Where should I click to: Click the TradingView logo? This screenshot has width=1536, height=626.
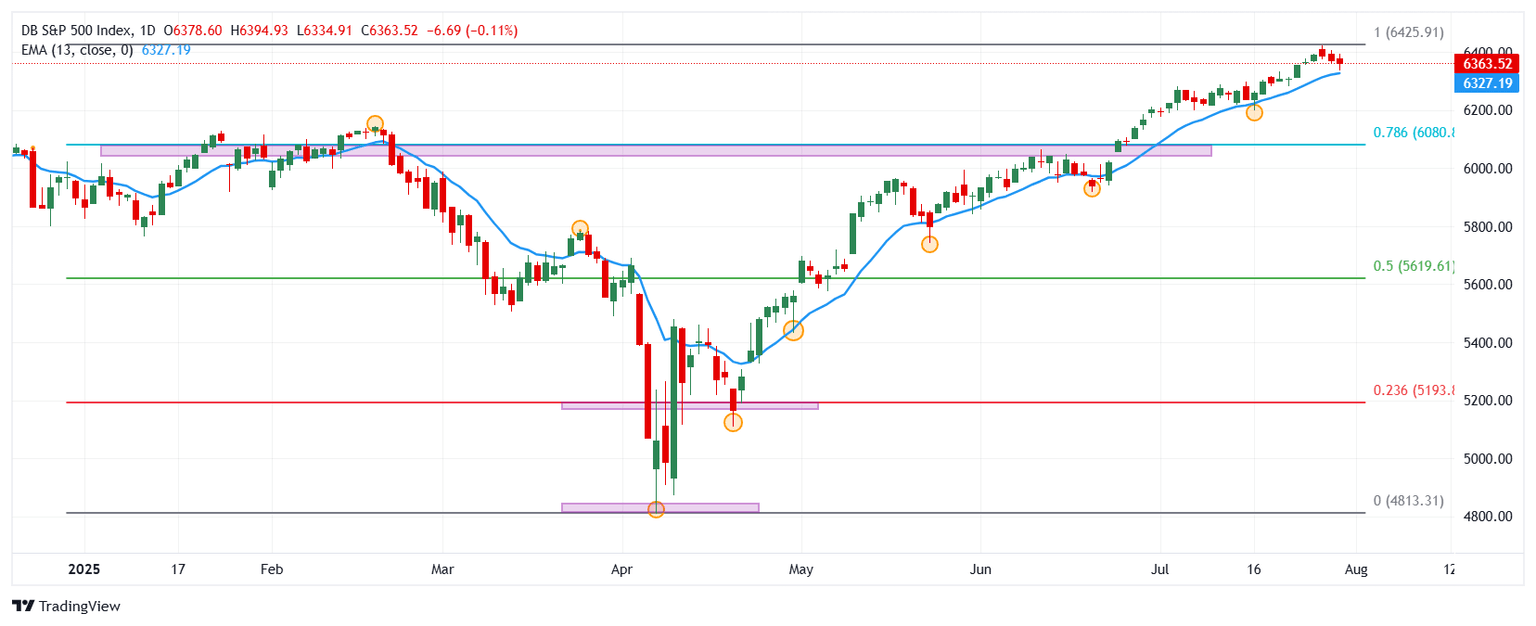pyautogui.click(x=66, y=606)
